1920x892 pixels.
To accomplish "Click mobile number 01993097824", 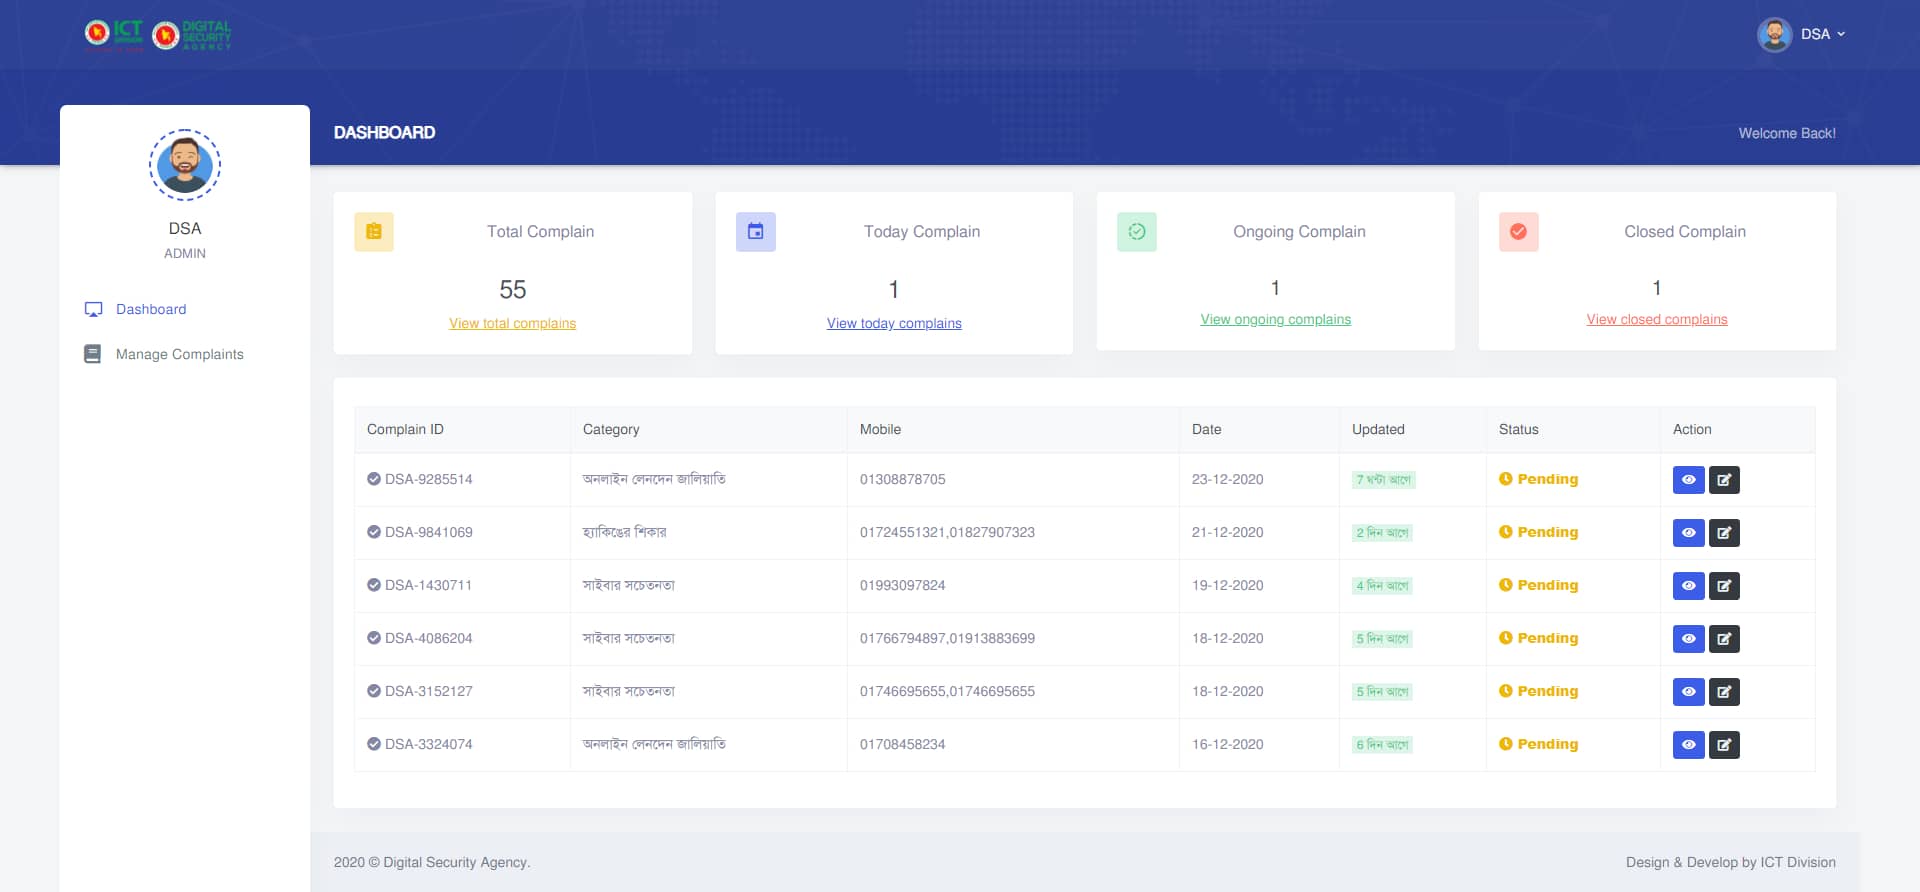I will click(903, 585).
